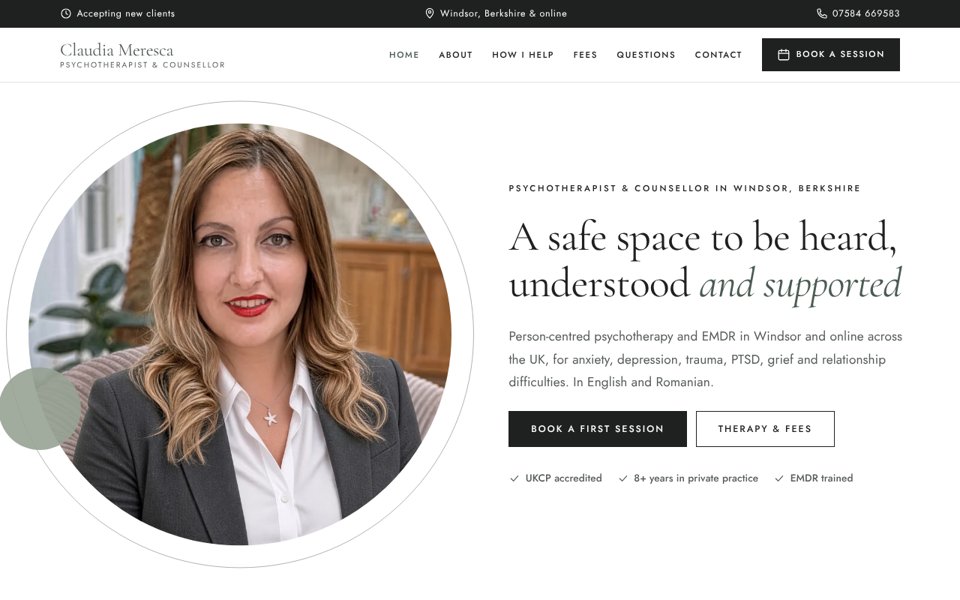The image size is (960, 600).
Task: Open the Therapy & Fees button
Action: coord(765,429)
